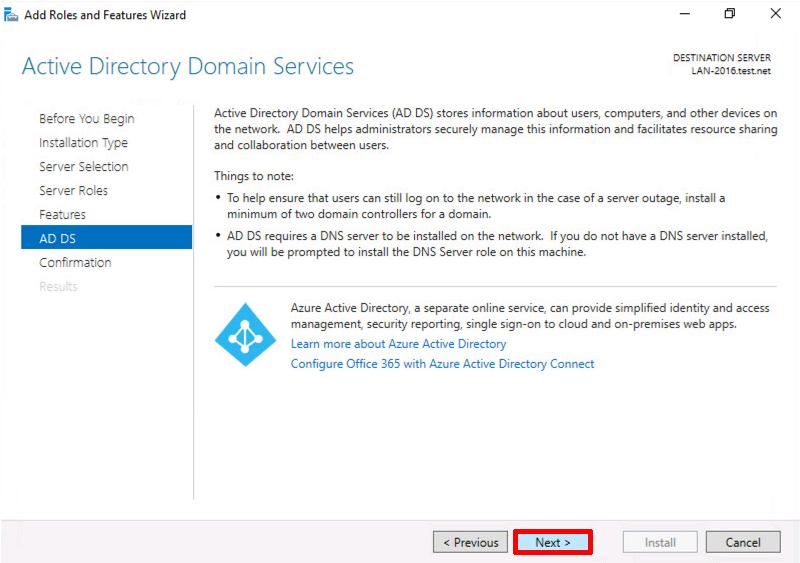Select the Server Selection step
The image size is (800, 563).
pos(84,166)
